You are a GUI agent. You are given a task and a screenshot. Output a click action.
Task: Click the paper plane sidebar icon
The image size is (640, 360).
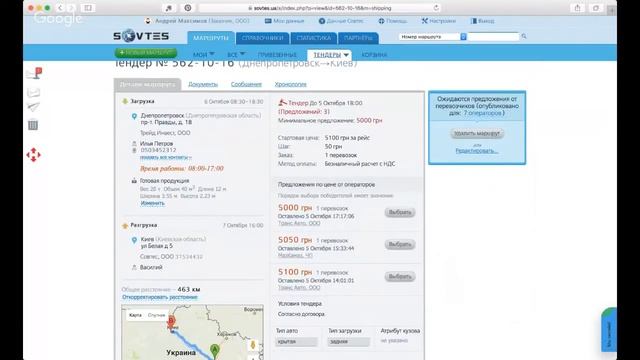(33, 107)
